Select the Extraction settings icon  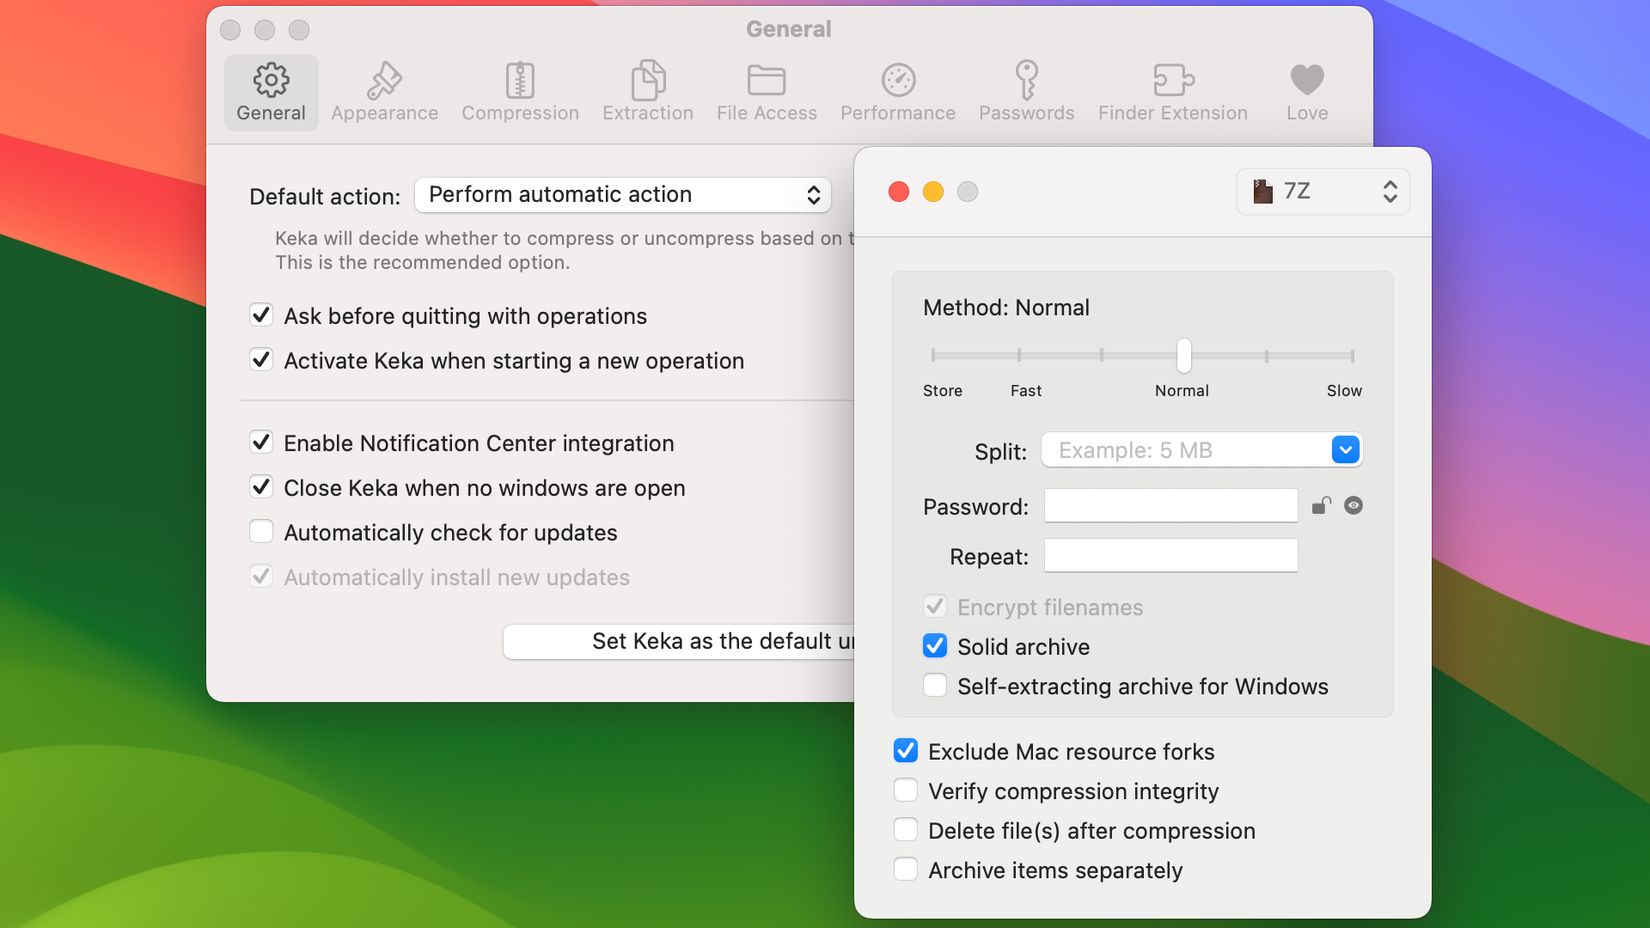(647, 90)
